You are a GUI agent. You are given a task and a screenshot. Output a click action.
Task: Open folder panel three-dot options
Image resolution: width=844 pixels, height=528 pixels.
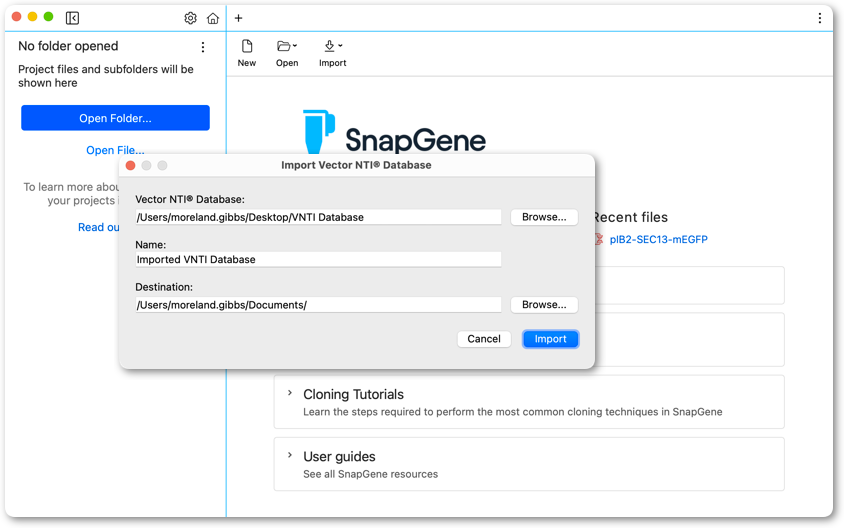tap(203, 47)
